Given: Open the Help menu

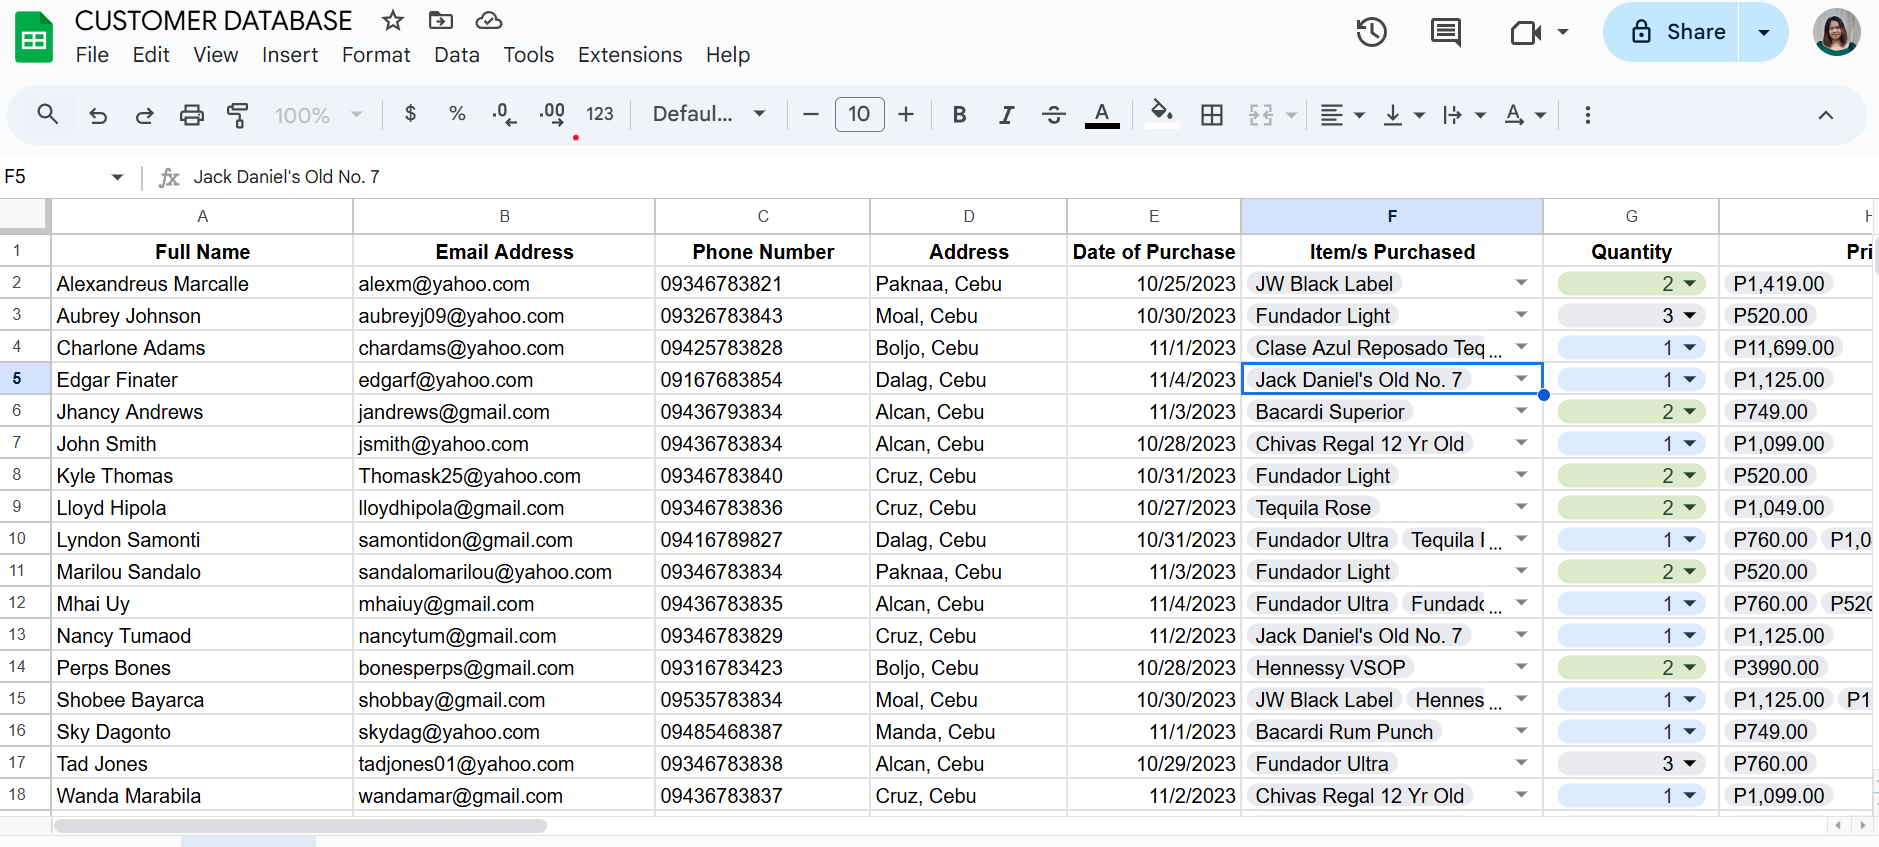Looking at the screenshot, I should click(728, 55).
